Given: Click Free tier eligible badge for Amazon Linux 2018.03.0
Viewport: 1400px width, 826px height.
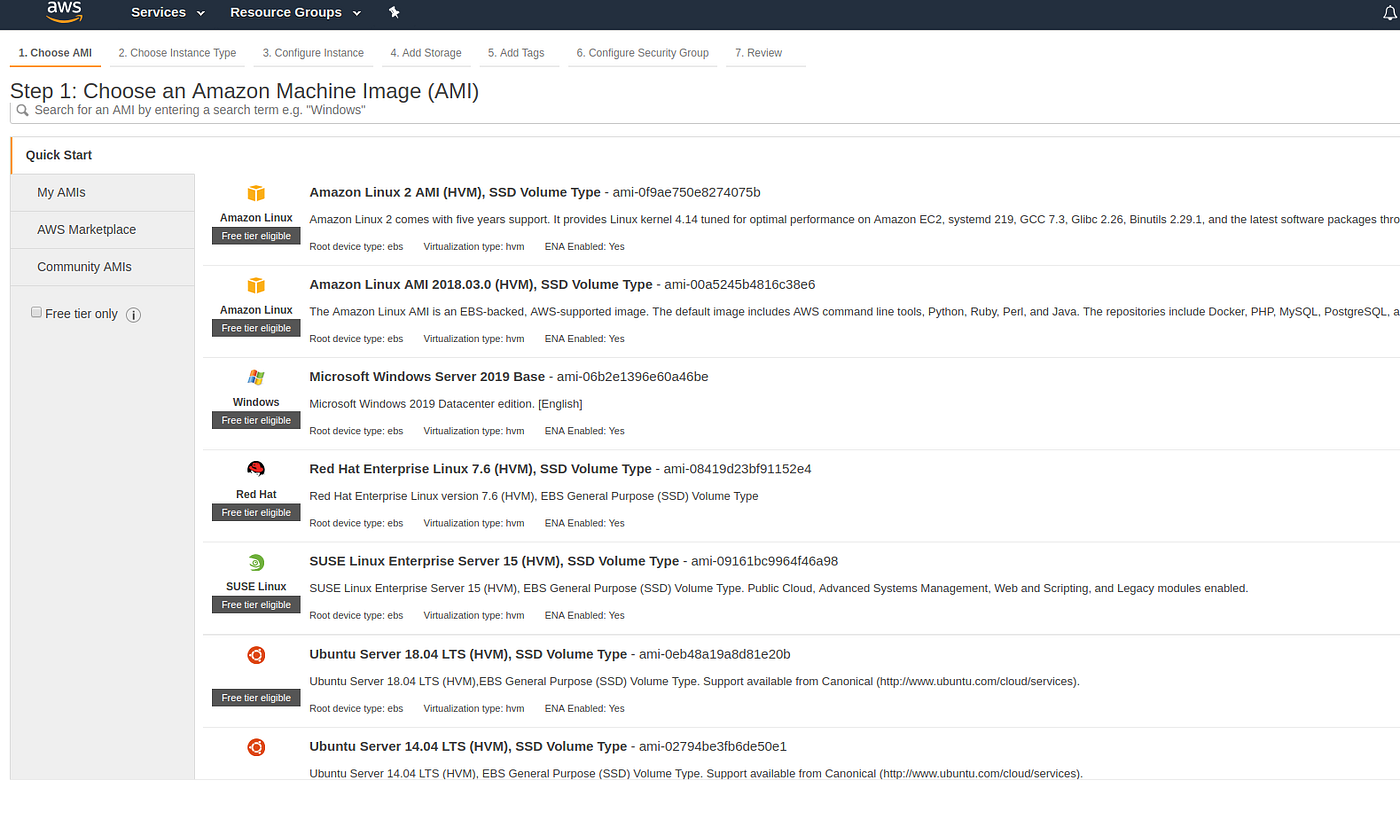Looking at the screenshot, I should tap(256, 328).
